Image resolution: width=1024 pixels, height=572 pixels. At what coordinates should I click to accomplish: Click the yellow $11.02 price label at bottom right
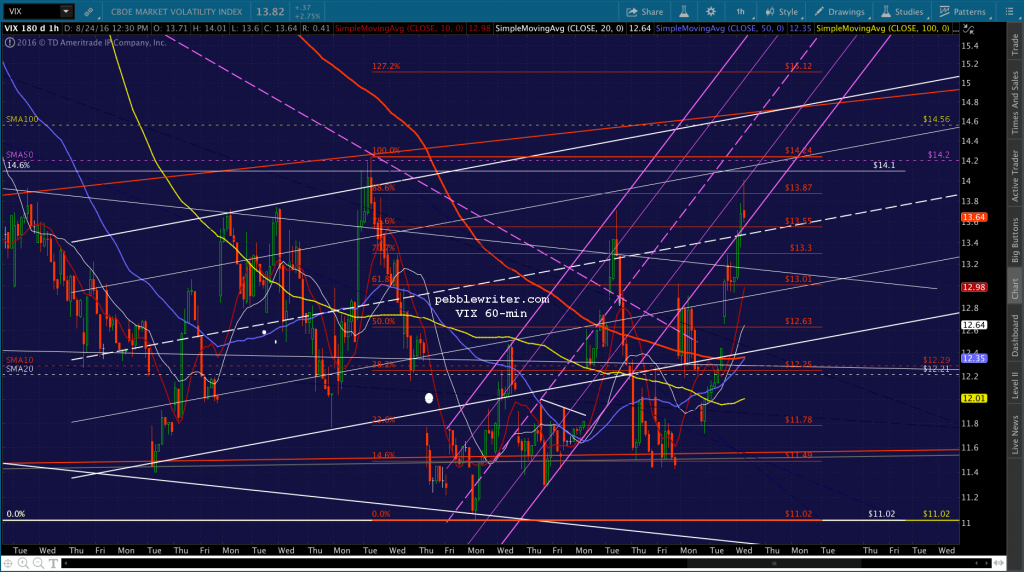(936, 515)
